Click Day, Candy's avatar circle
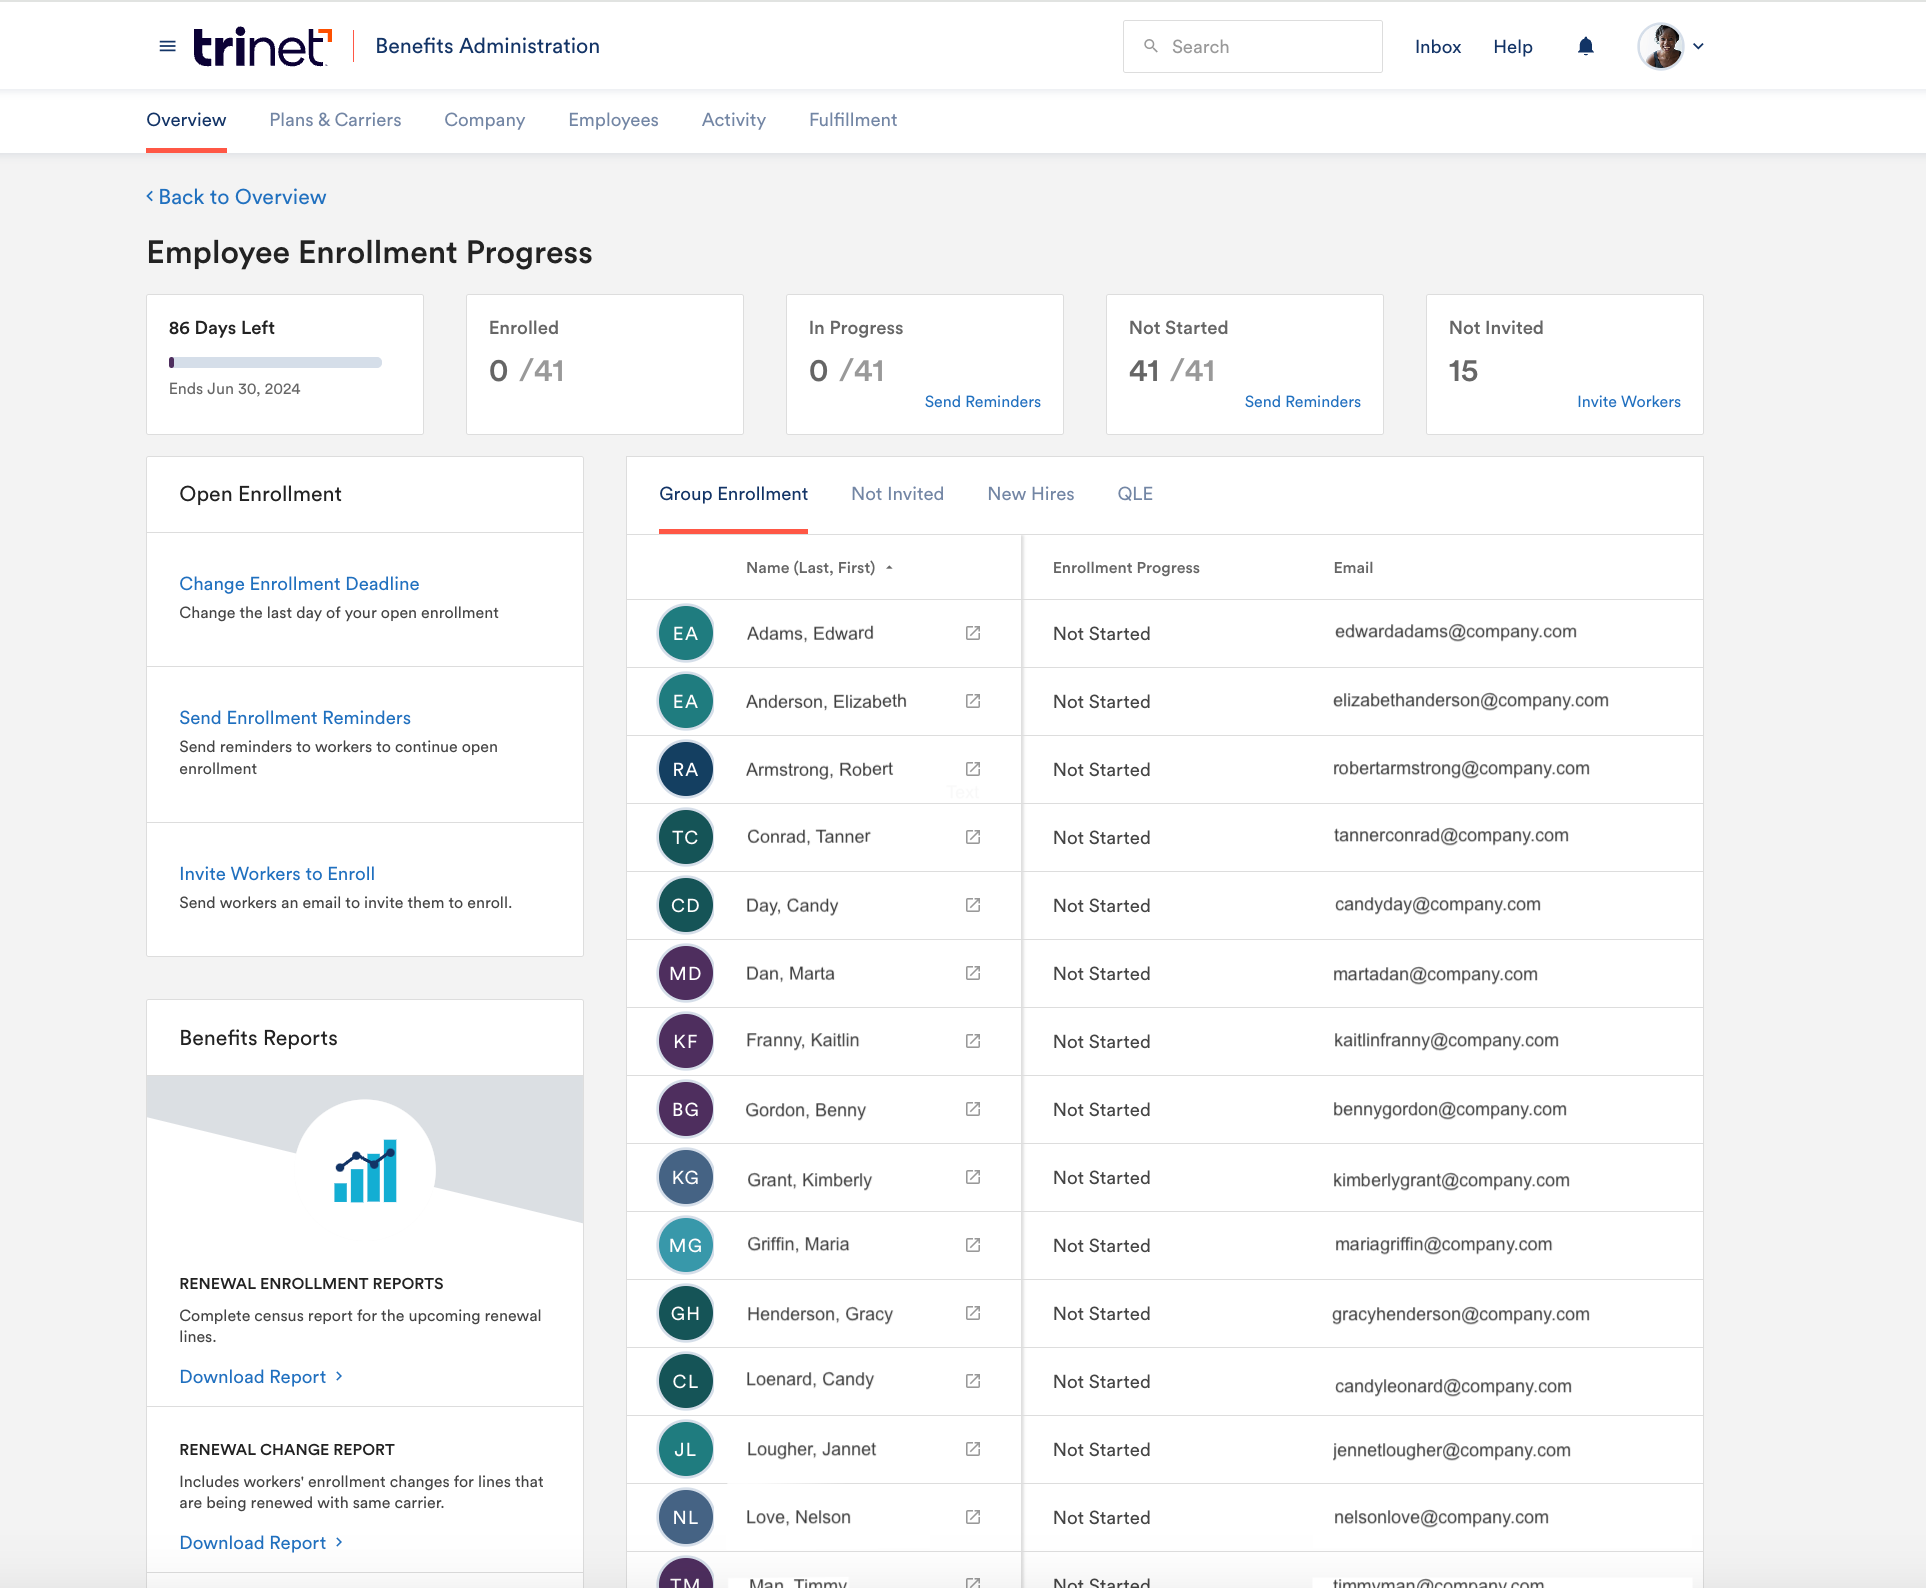This screenshot has height=1588, width=1926. [685, 904]
